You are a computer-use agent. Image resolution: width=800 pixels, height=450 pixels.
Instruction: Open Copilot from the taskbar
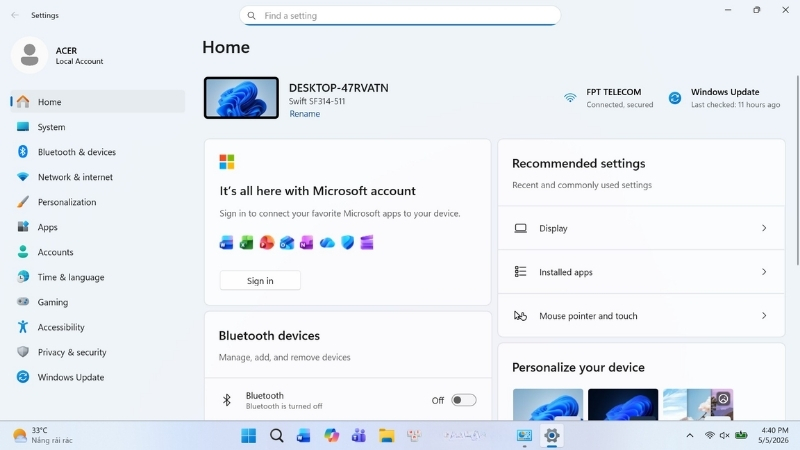(332, 436)
